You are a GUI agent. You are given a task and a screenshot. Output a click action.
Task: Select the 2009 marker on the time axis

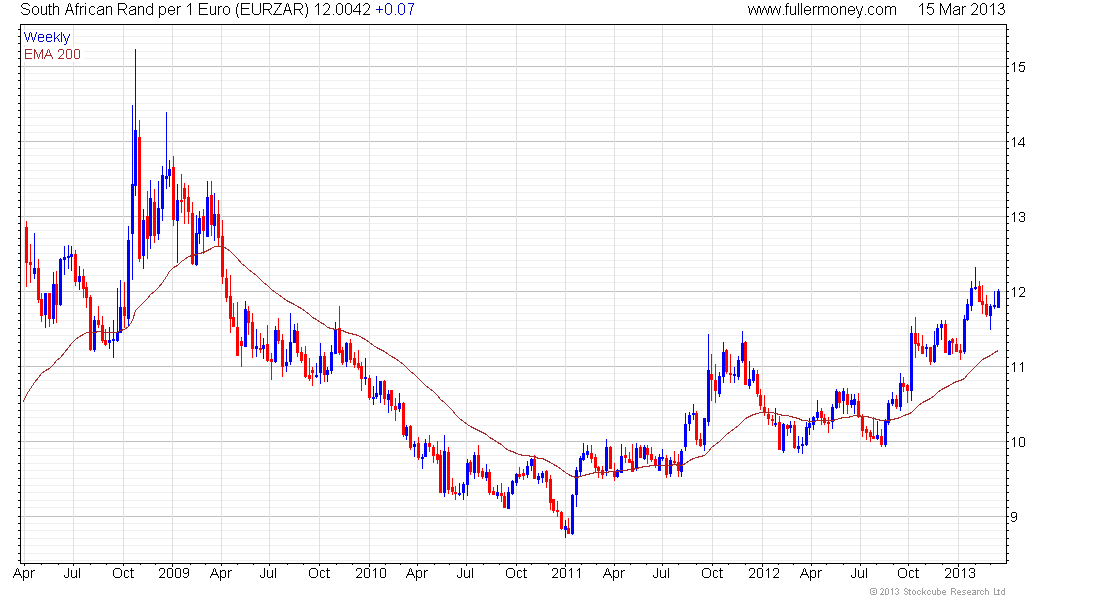[x=173, y=574]
